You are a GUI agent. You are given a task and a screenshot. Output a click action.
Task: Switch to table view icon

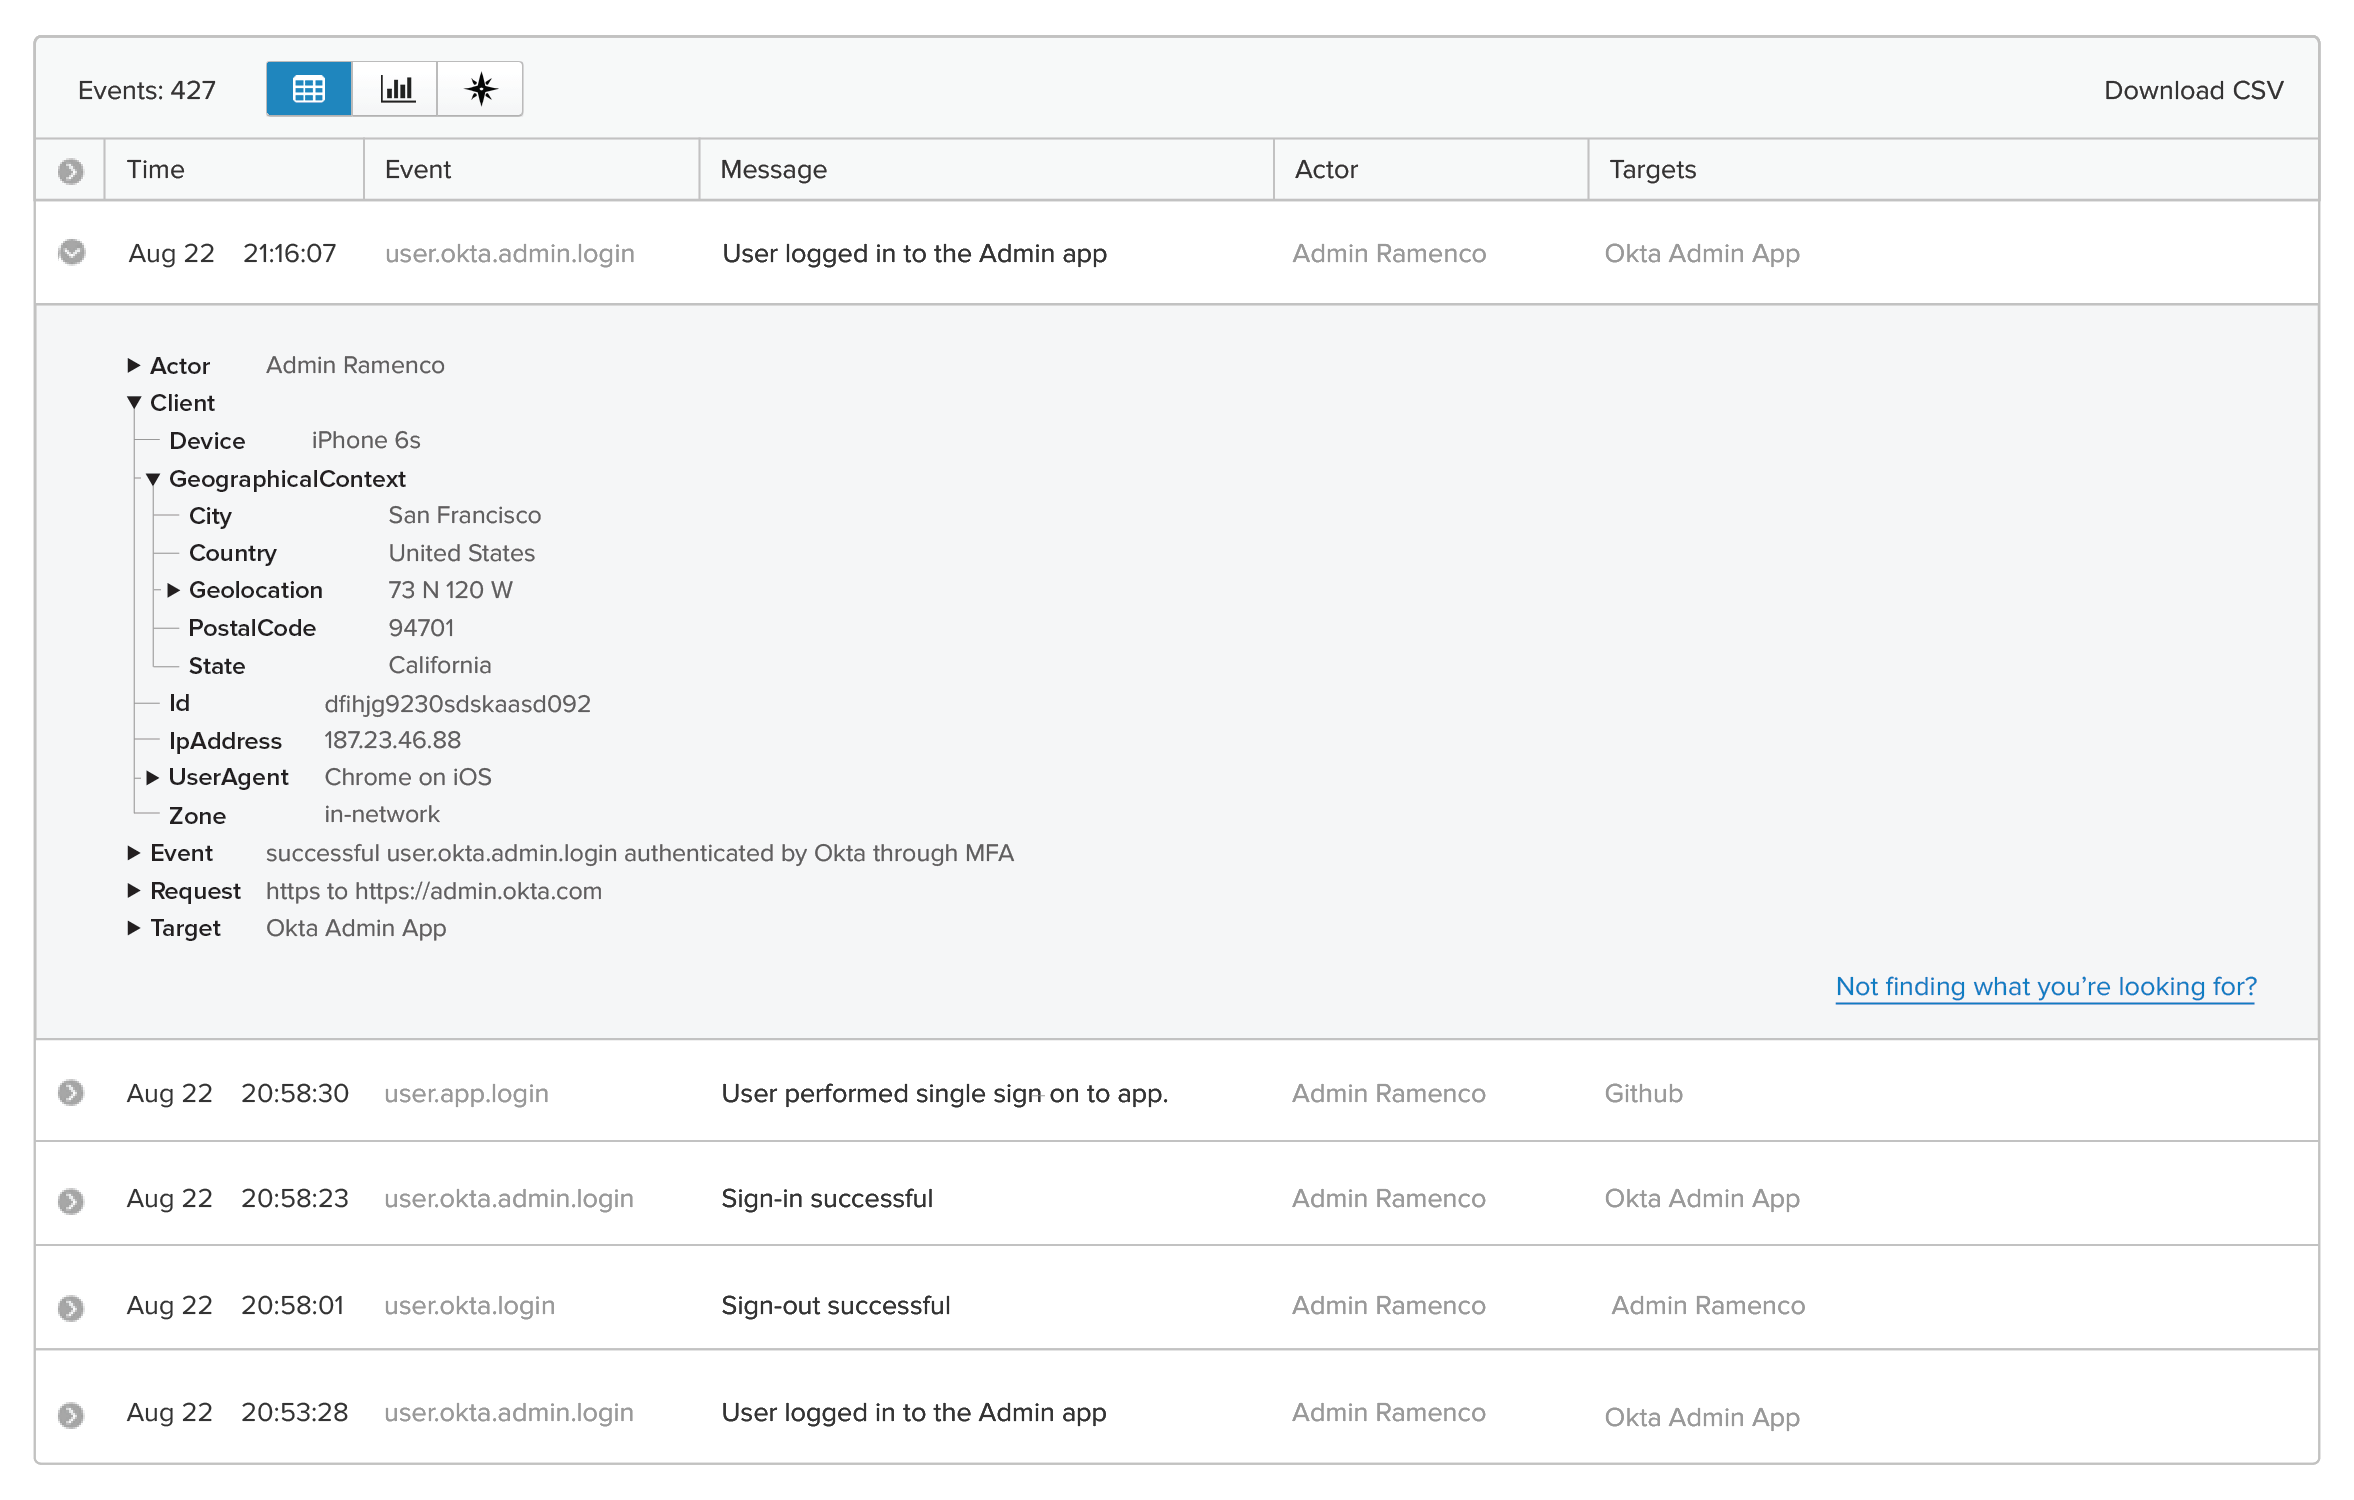coord(309,90)
